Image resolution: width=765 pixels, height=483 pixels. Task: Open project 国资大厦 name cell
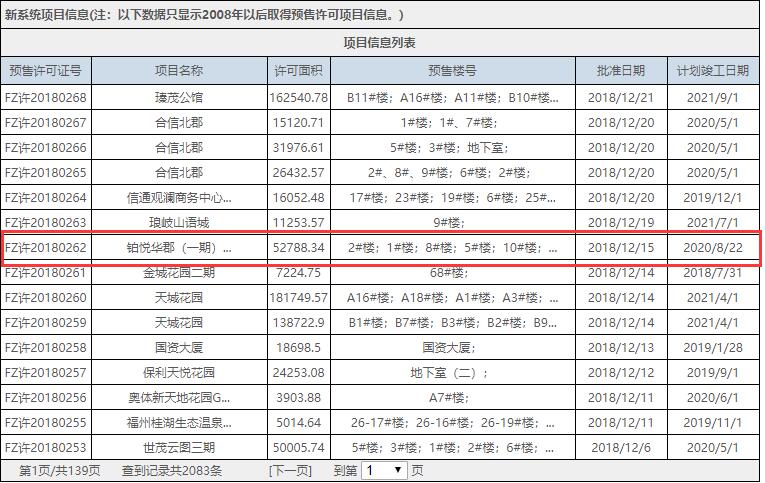coord(179,348)
